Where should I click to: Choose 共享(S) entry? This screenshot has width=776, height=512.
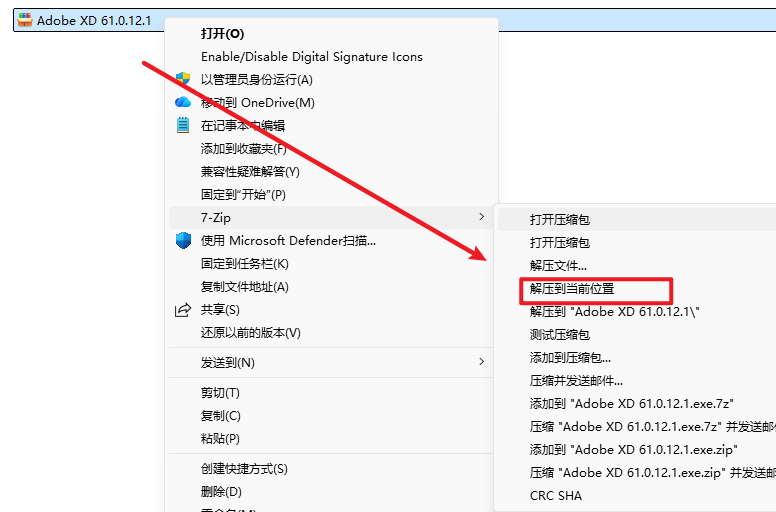pyautogui.click(x=220, y=310)
